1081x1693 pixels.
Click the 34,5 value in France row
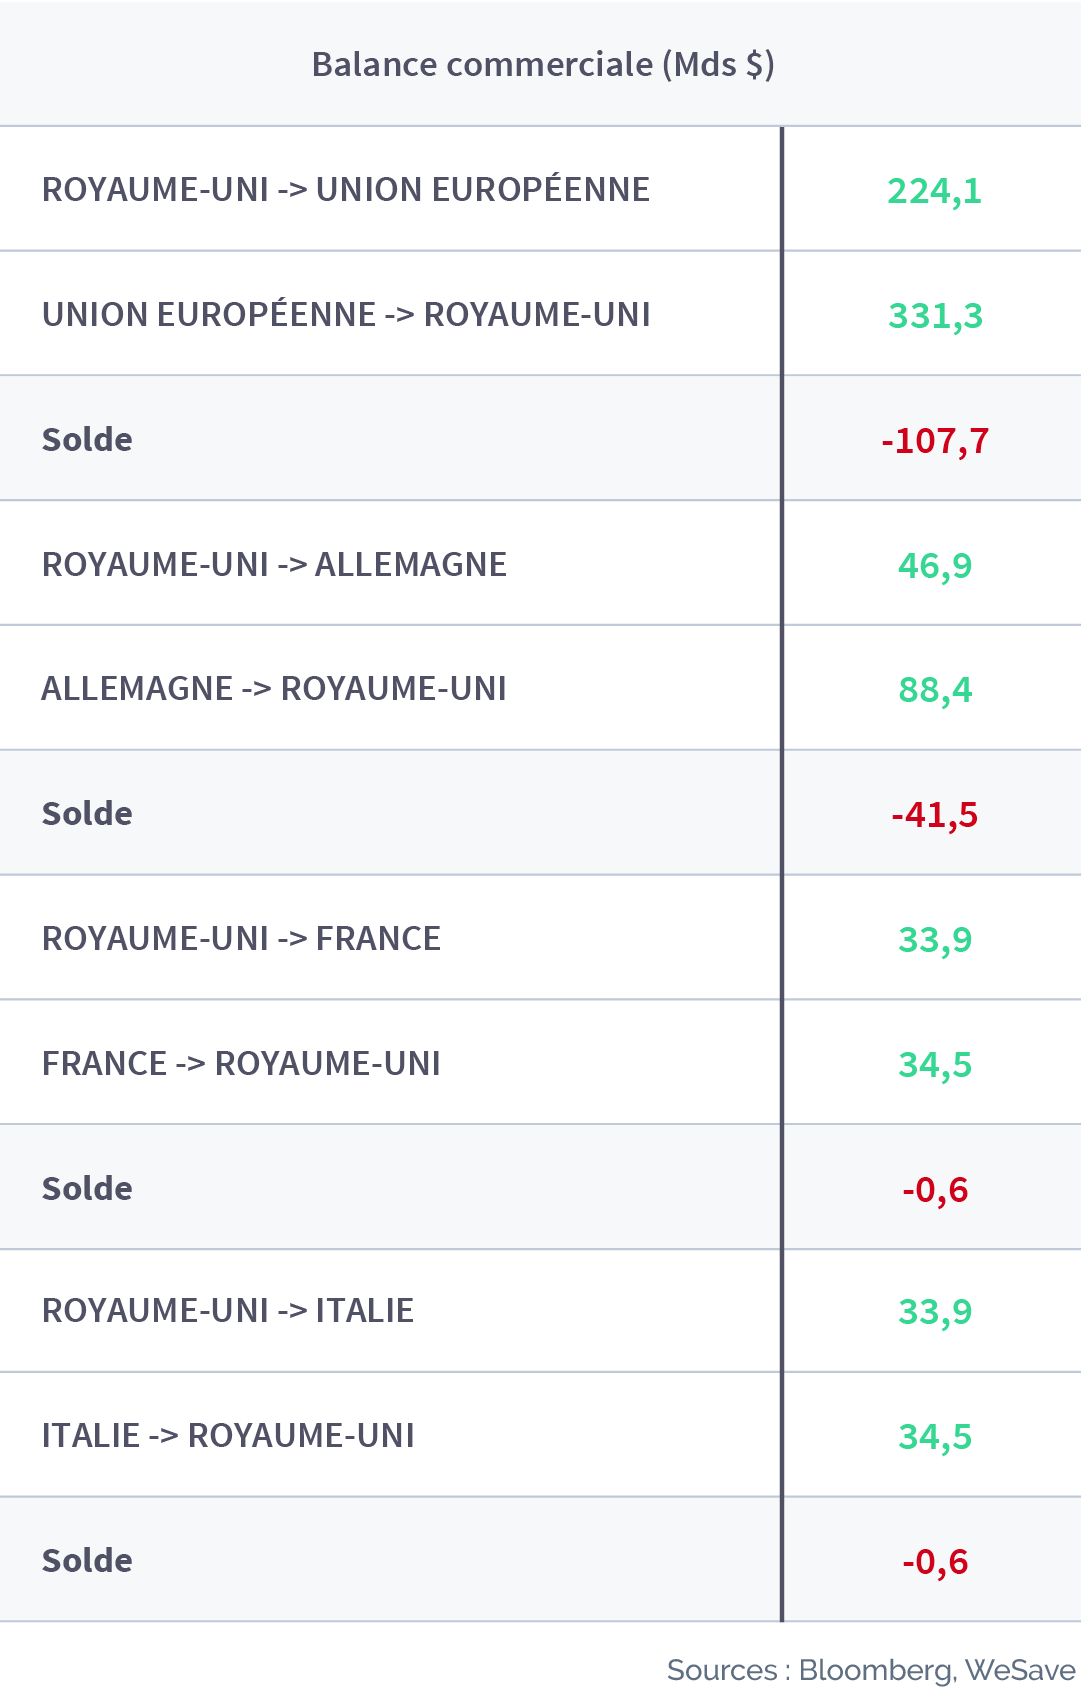pos(935,1064)
